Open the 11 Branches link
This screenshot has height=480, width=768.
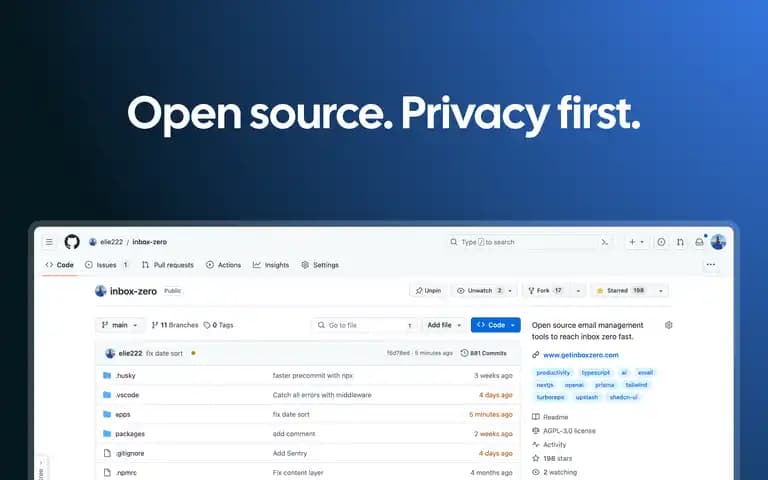(x=175, y=325)
